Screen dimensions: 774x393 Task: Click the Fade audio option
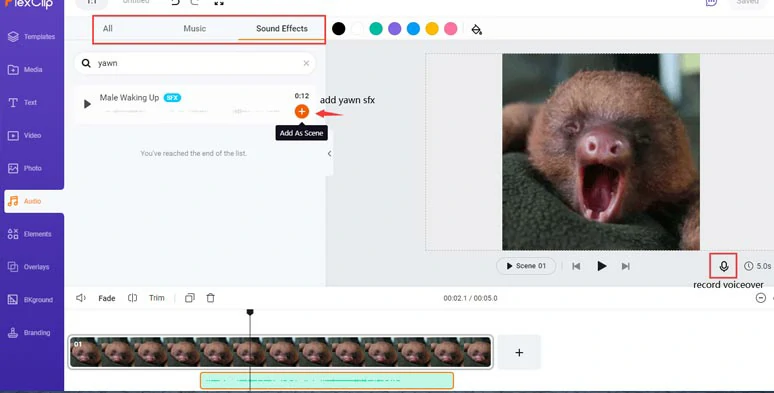[x=107, y=298]
